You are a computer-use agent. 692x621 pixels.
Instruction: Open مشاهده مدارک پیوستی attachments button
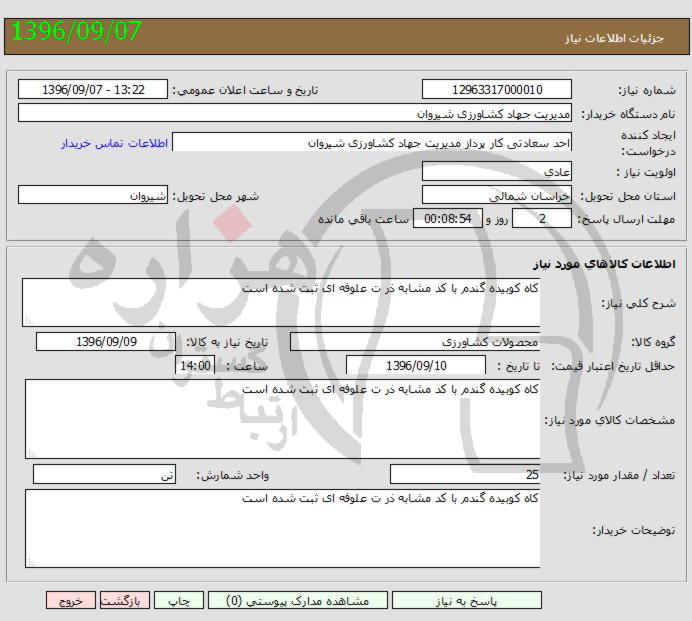[x=298, y=600]
